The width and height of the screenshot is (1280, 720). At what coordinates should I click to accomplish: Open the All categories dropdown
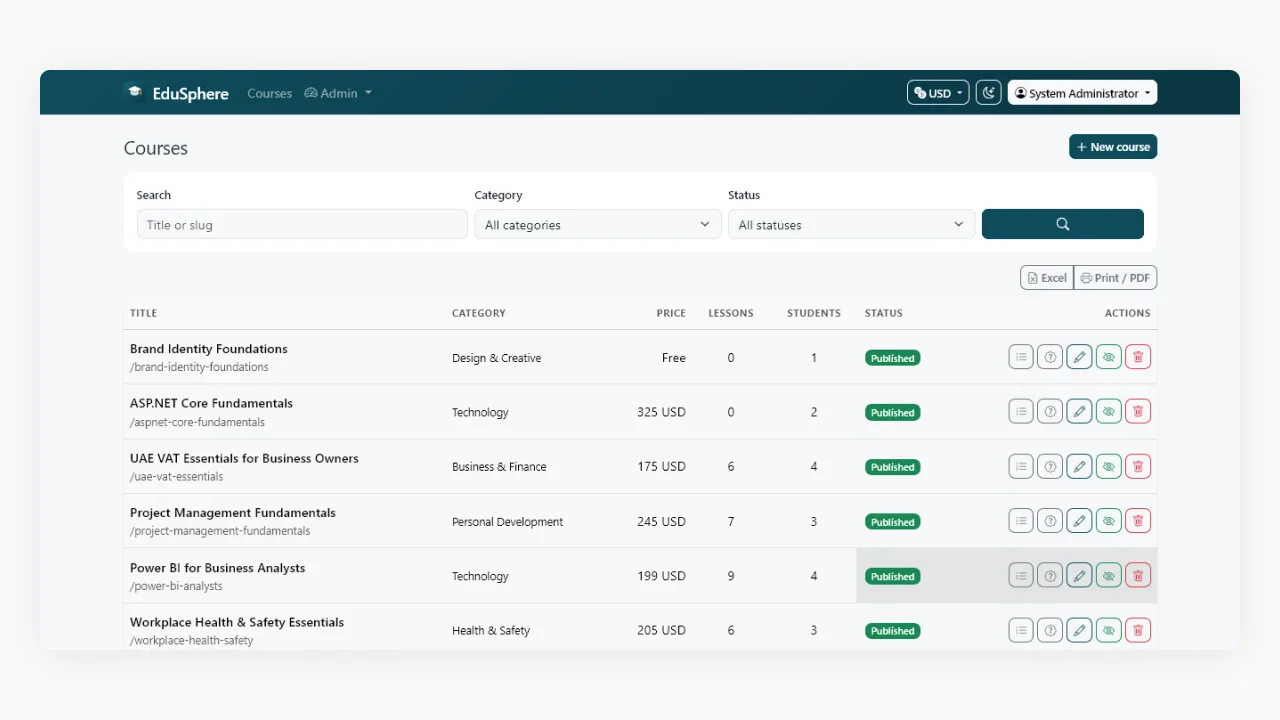[x=598, y=224]
